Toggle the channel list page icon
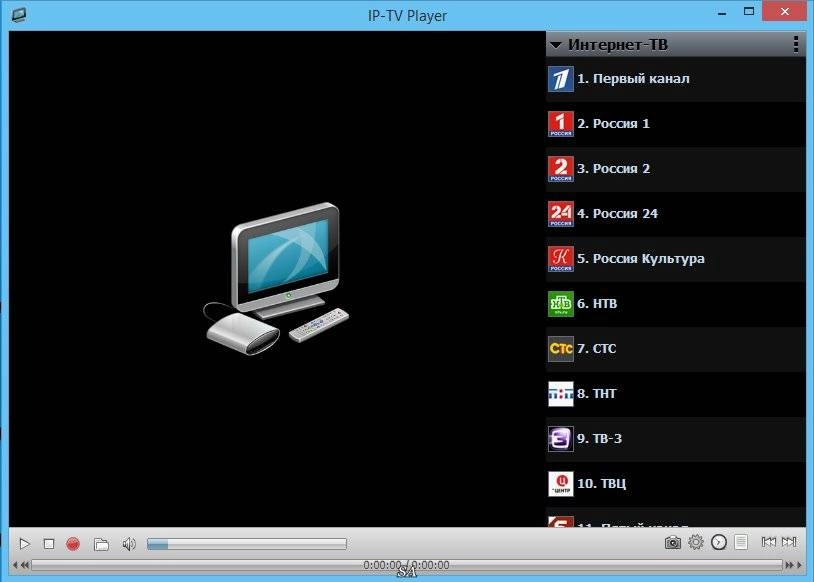Image resolution: width=814 pixels, height=582 pixels. pyautogui.click(x=741, y=542)
